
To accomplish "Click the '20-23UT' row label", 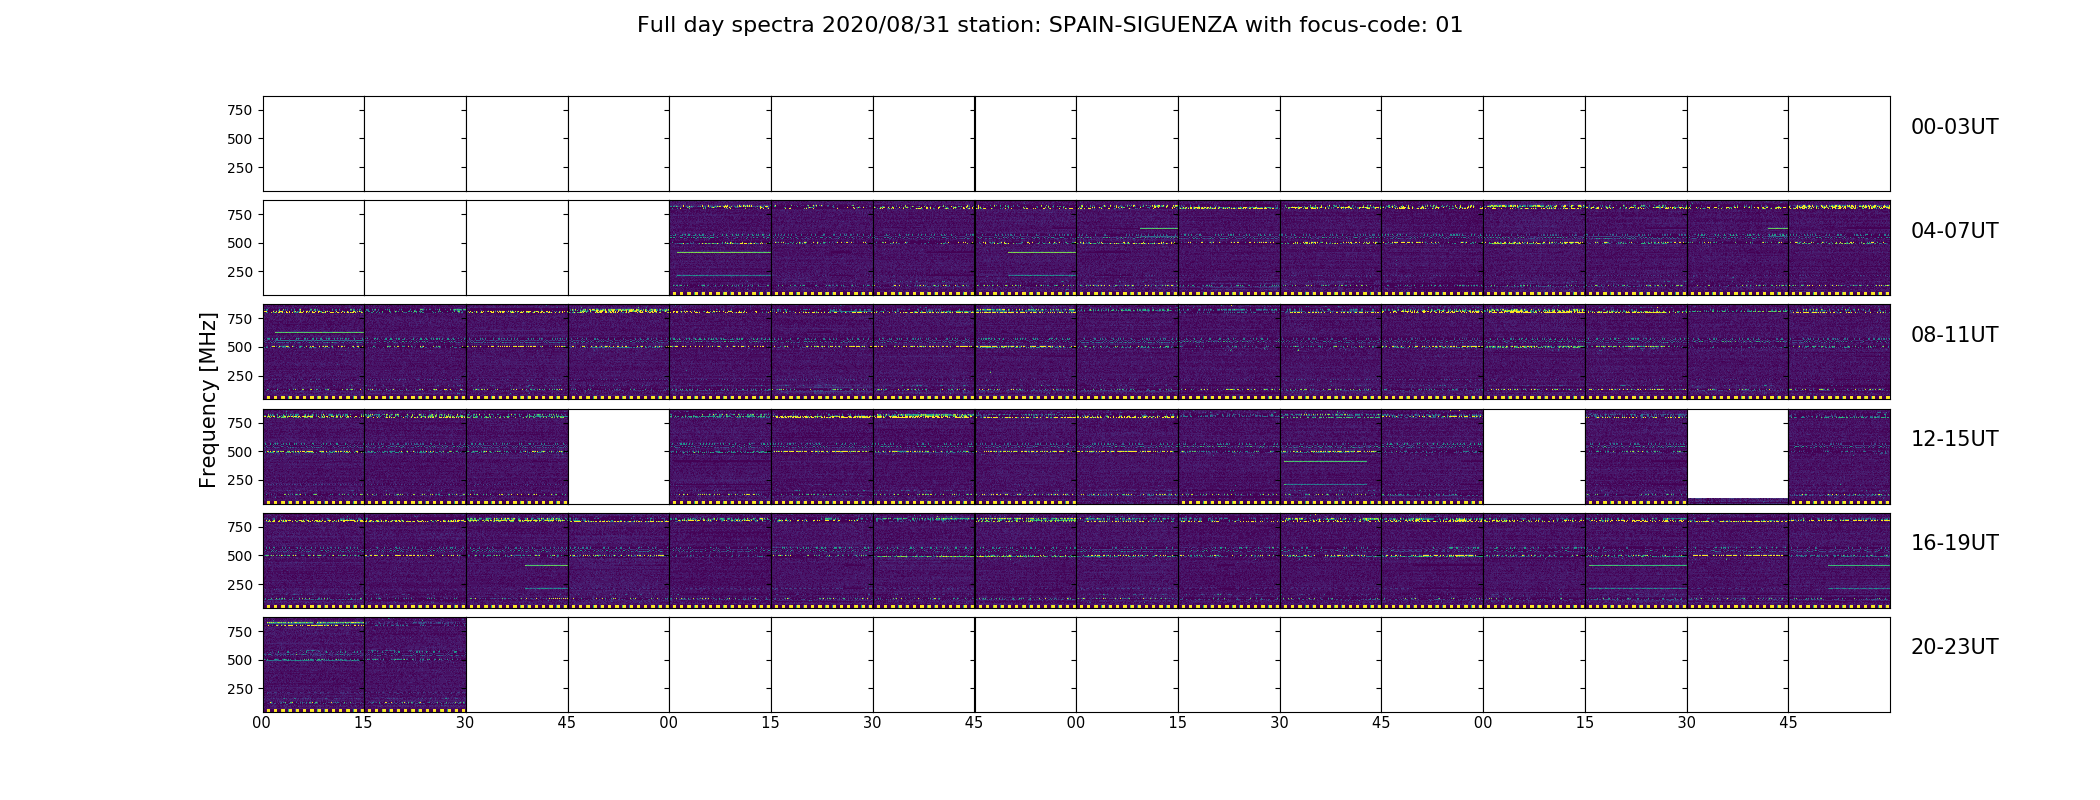I will pyautogui.click(x=1954, y=647).
